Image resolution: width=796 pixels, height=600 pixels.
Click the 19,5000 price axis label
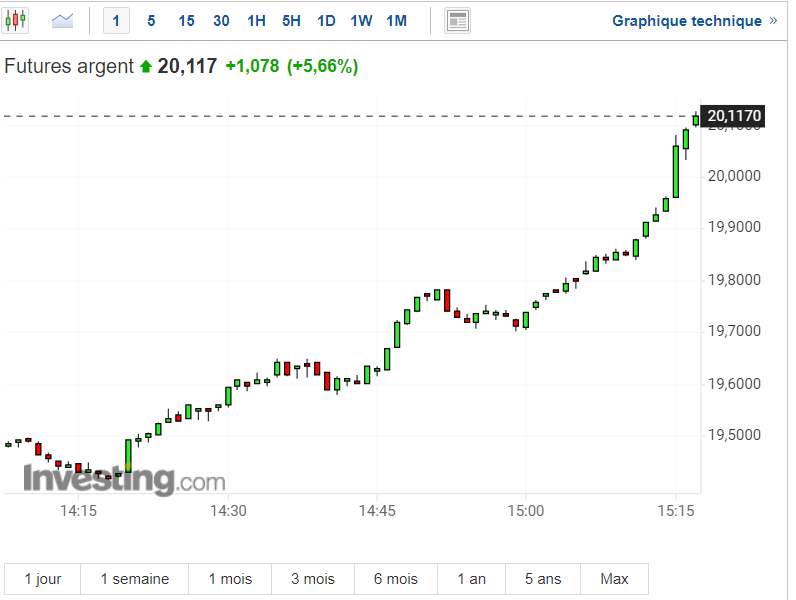(x=735, y=435)
